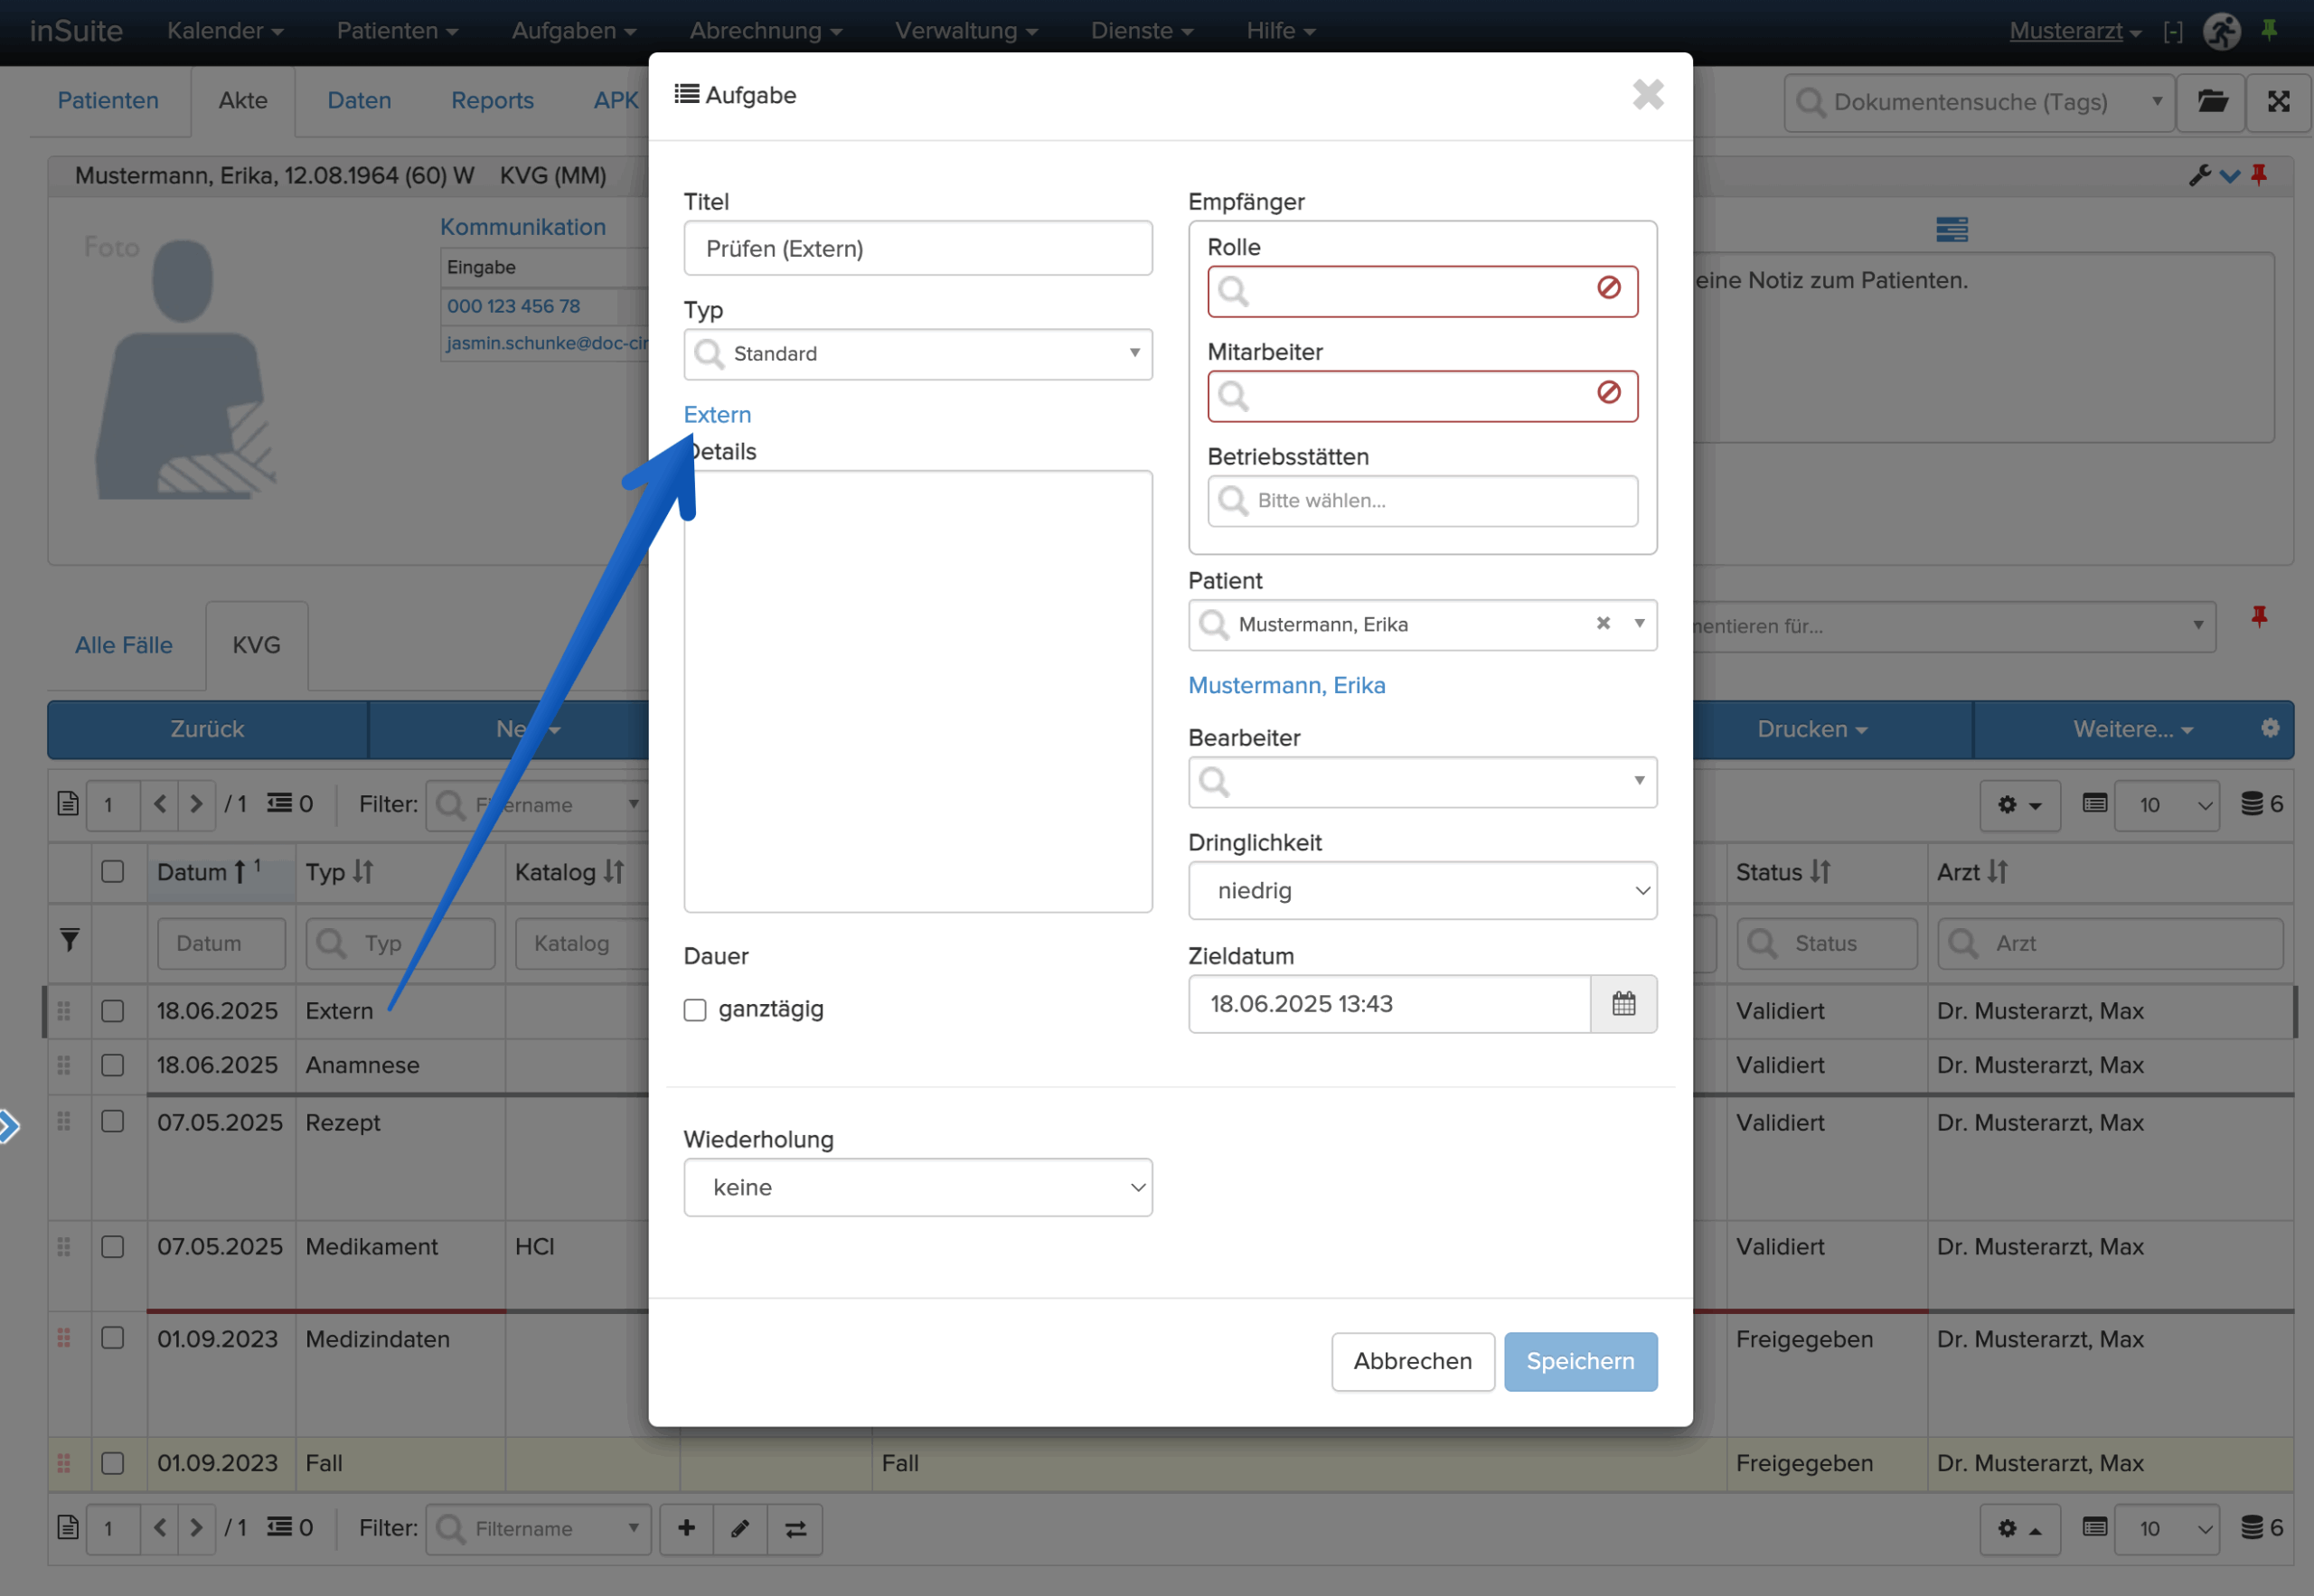Toggle the select-all checkbox in table header

(x=112, y=871)
